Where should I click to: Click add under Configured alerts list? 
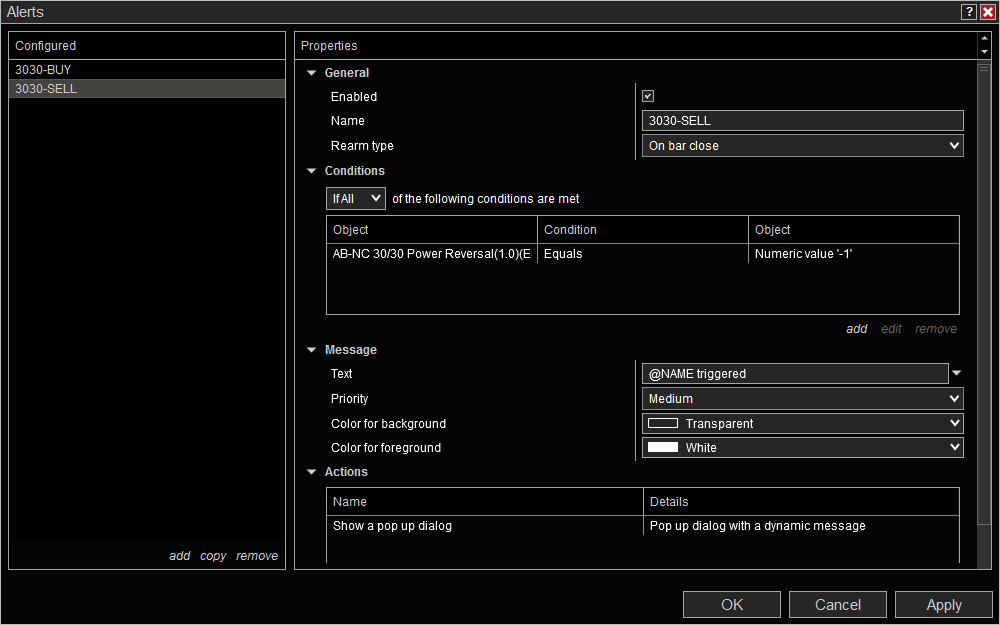coord(179,556)
